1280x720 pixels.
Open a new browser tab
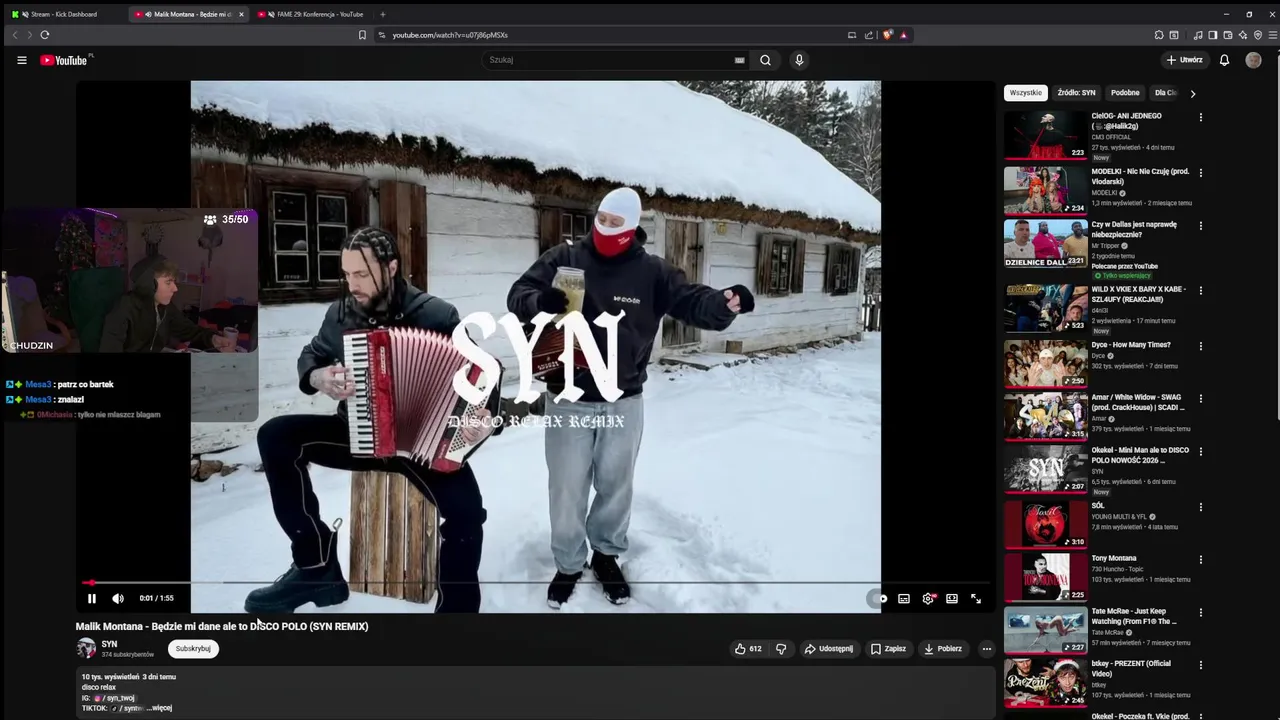click(383, 14)
